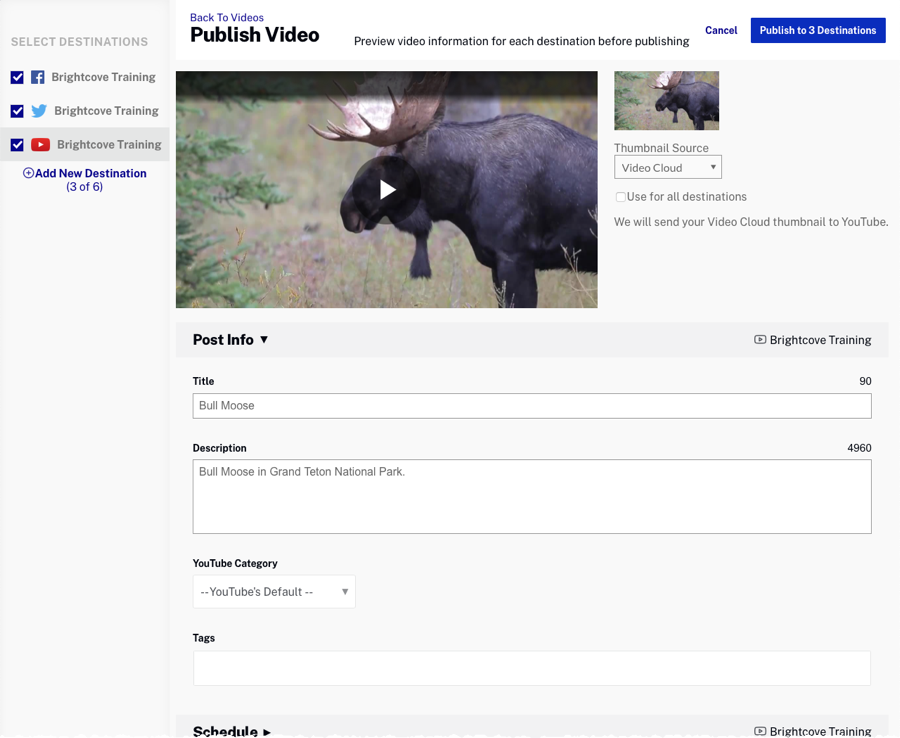Click the plus icon beside Add New Destination
900x738 pixels.
(x=29, y=173)
